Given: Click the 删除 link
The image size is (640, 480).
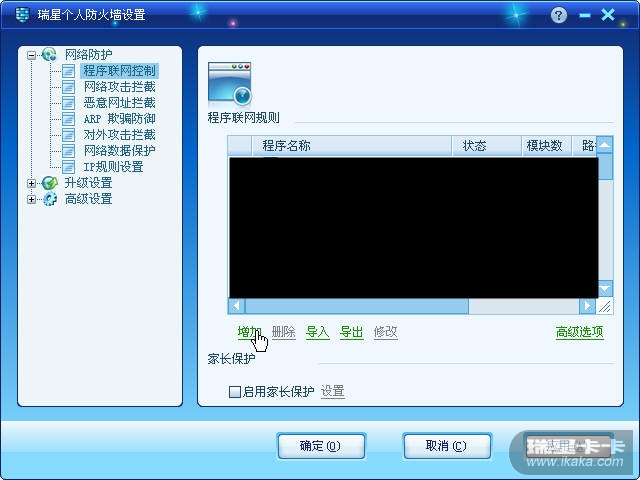Looking at the screenshot, I should (284, 332).
